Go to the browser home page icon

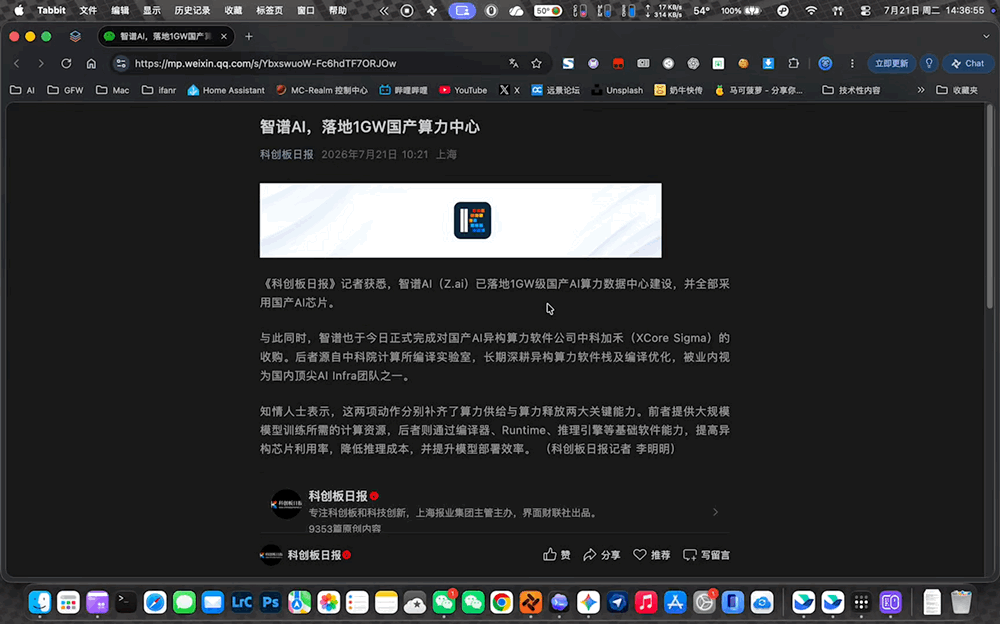[91, 63]
